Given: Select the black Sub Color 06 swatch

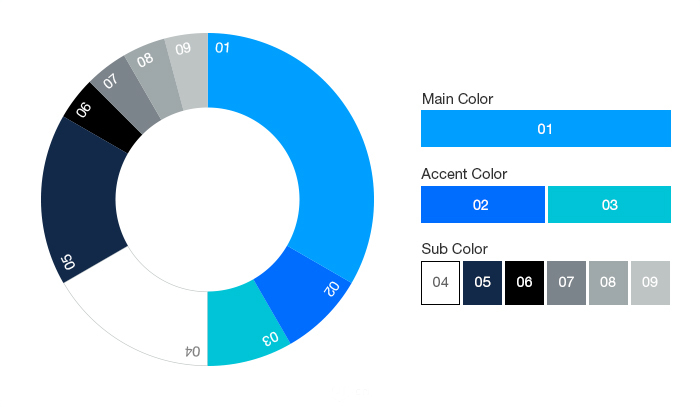Looking at the screenshot, I should [x=524, y=282].
